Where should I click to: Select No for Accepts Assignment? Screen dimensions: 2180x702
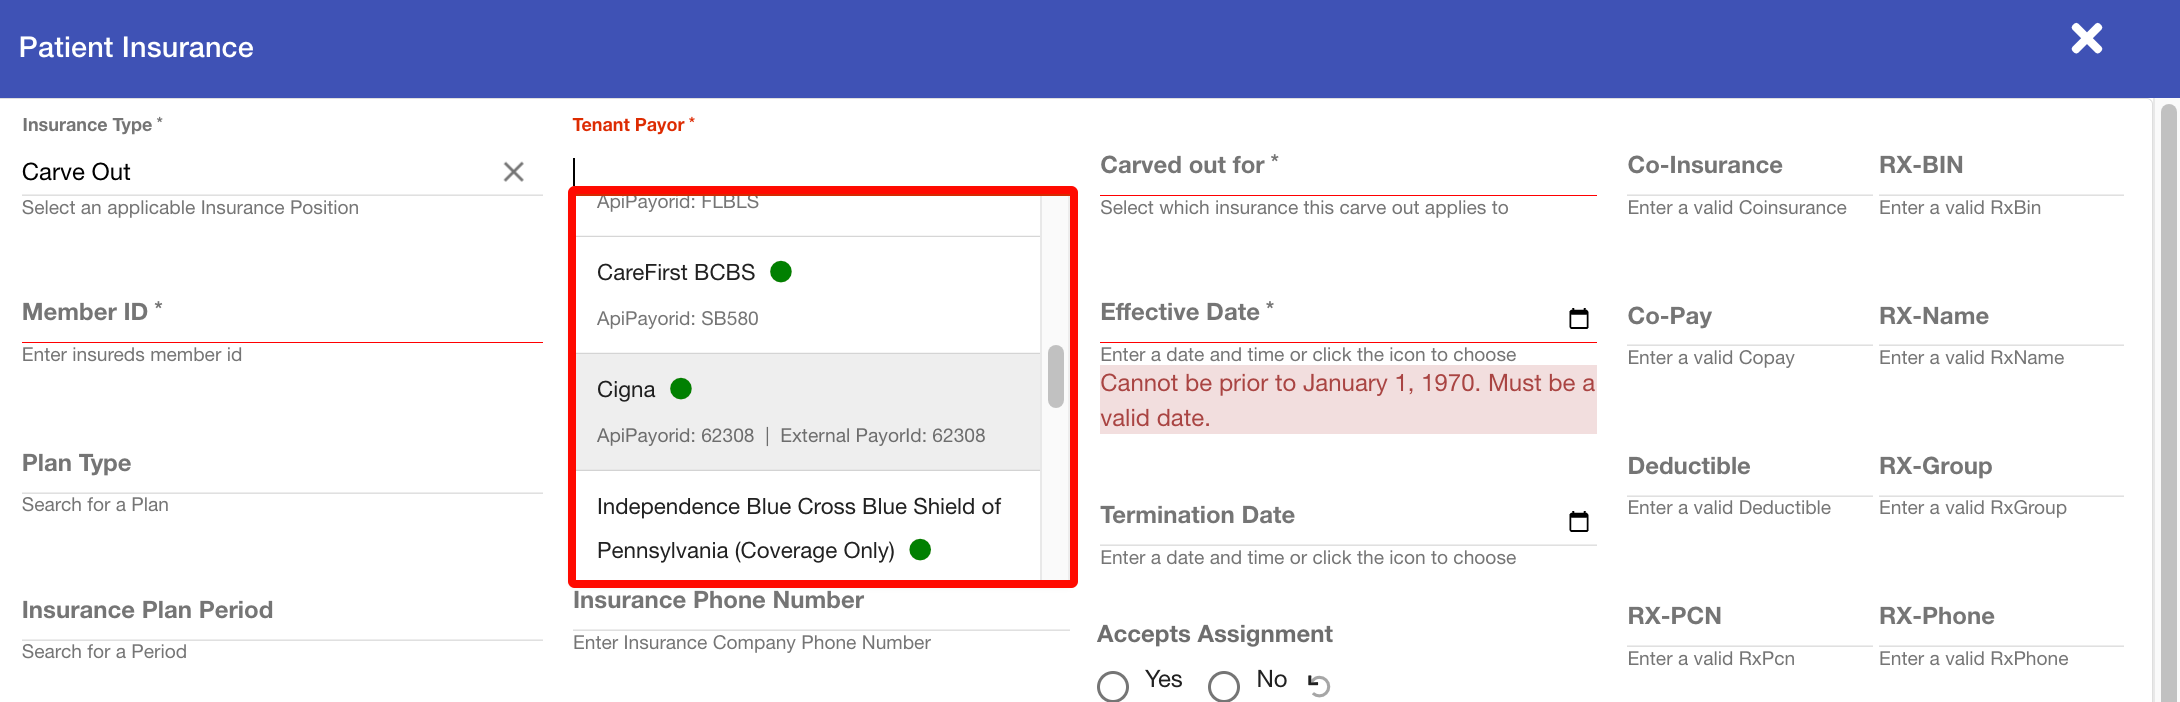[x=1223, y=686]
